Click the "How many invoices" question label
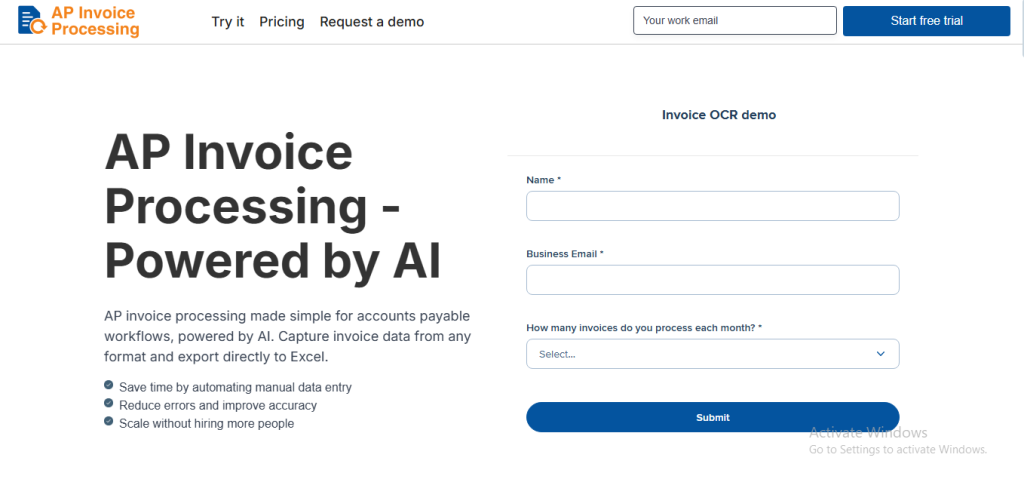This screenshot has height=479, width=1024. [x=644, y=328]
